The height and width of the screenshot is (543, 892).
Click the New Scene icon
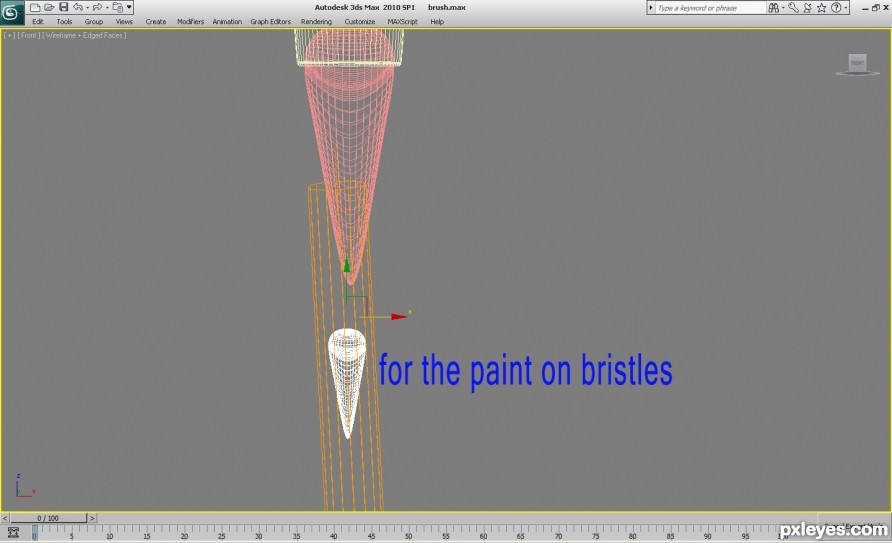tap(35, 7)
